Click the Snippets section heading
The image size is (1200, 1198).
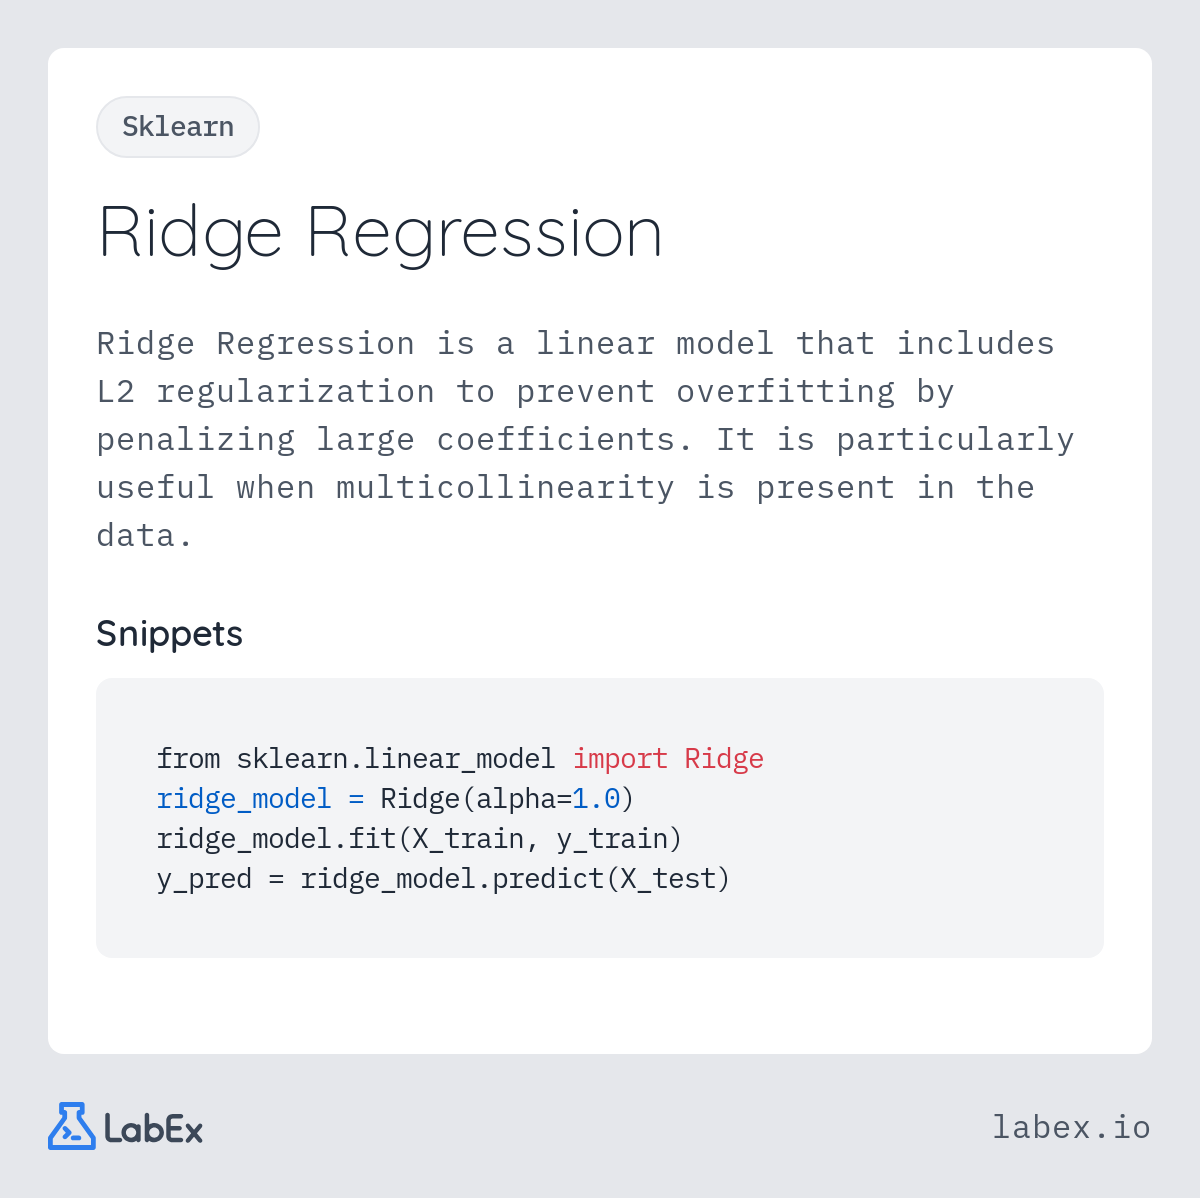pyautogui.click(x=169, y=634)
